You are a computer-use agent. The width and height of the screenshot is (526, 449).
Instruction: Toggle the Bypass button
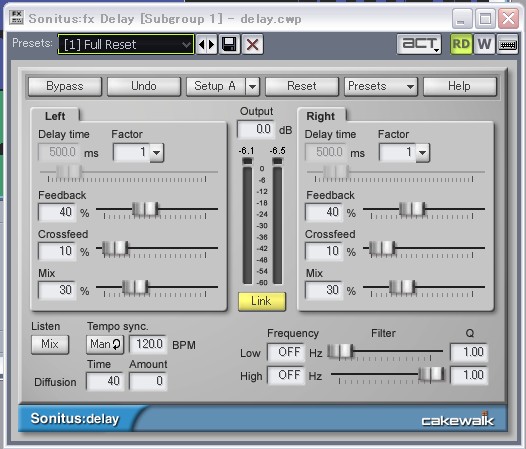(65, 86)
